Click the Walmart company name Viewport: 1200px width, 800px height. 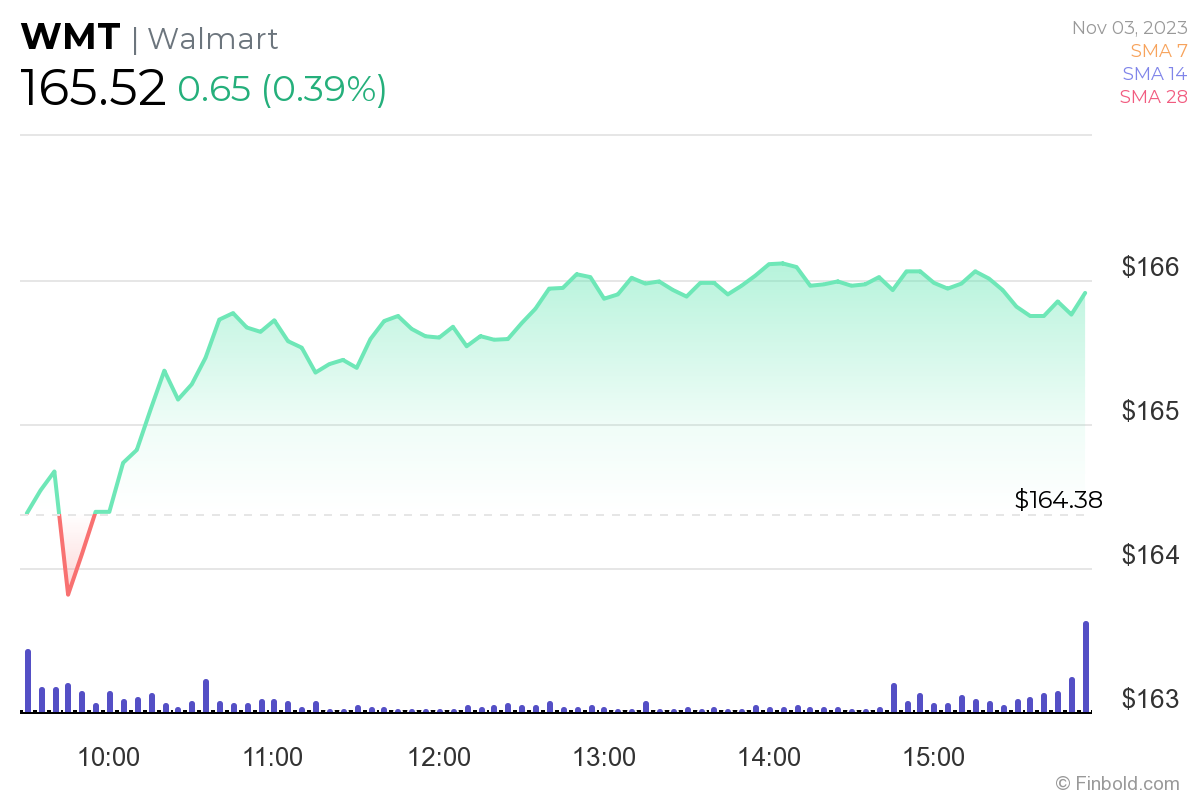click(212, 38)
